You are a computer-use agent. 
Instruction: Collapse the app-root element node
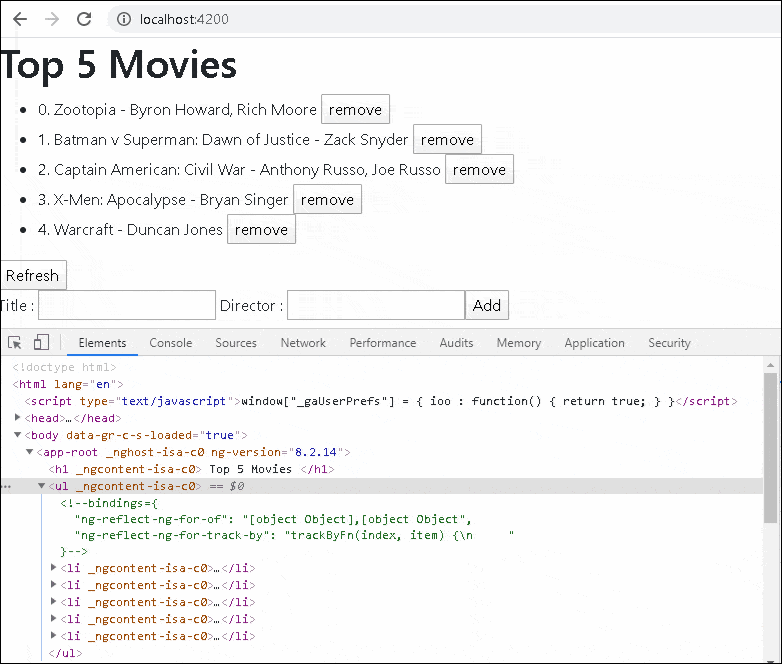coord(29,451)
